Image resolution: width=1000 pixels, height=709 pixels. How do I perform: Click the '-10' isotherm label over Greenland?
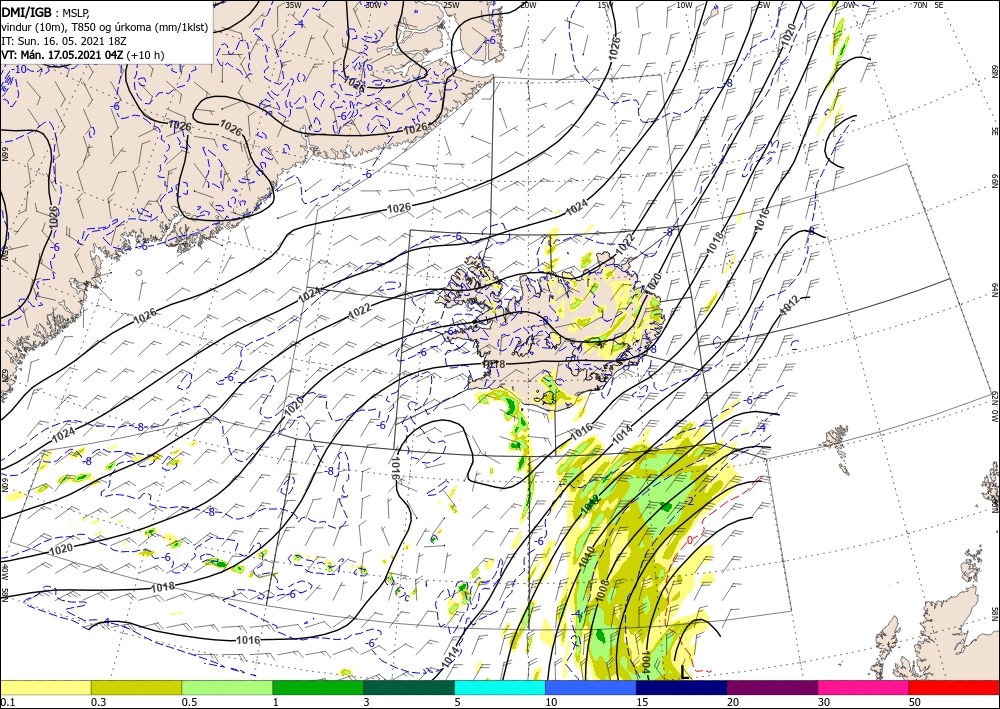pyautogui.click(x=21, y=69)
